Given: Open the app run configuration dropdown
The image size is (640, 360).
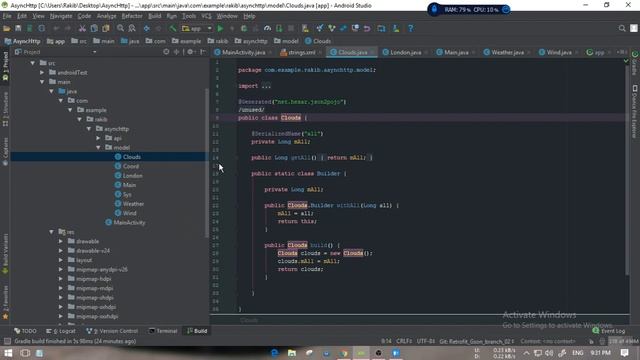Looking at the screenshot, I should click(197, 28).
